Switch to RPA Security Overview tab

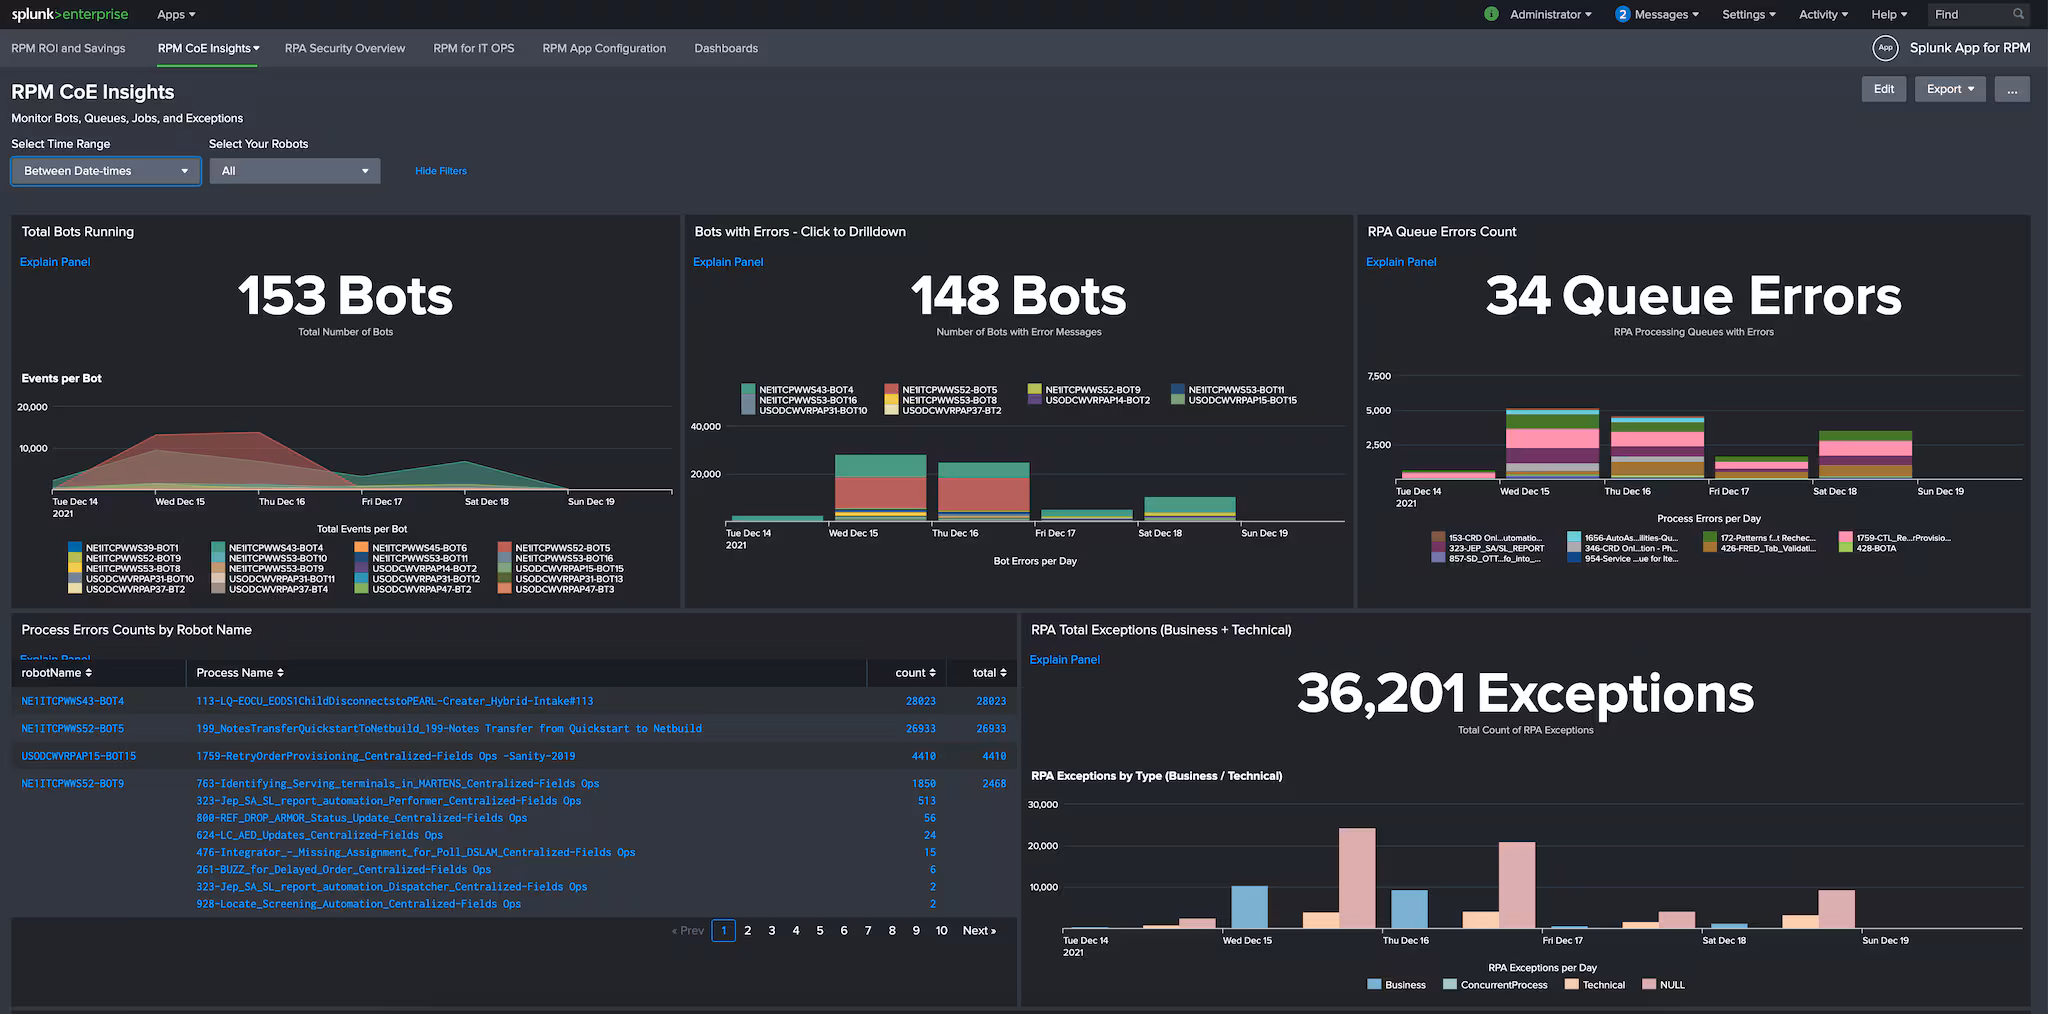click(x=345, y=48)
